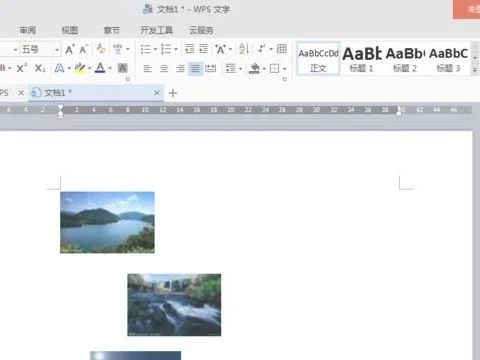480x360 pixels.
Task: Click the orange button at top right
Action: (466, 9)
